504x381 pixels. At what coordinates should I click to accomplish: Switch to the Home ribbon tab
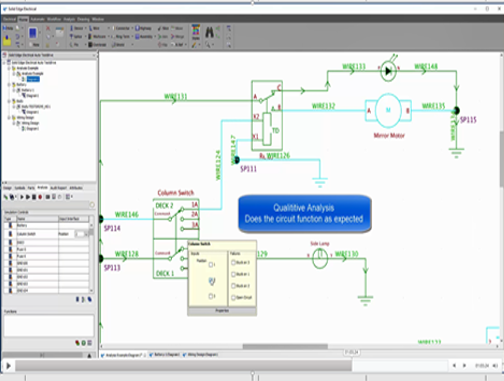click(x=23, y=19)
